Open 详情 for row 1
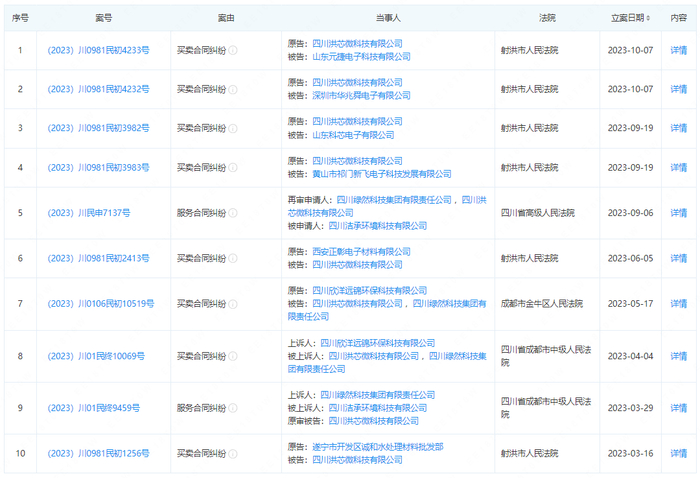 [x=679, y=50]
